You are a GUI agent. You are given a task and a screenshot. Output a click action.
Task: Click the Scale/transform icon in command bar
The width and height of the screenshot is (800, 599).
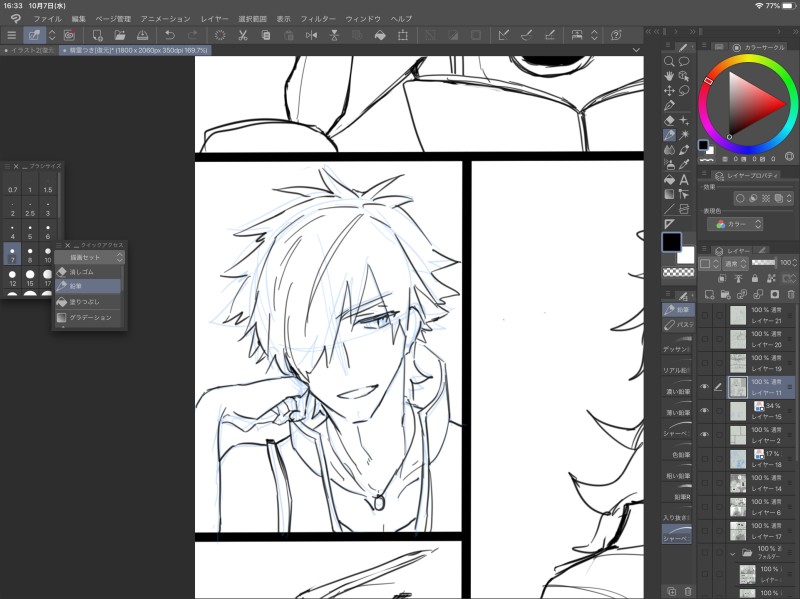403,35
